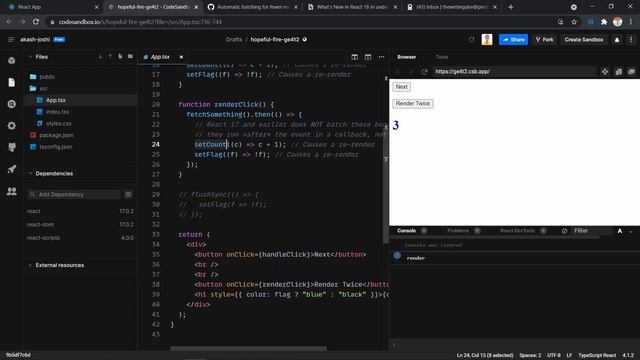
Task: Click the Ln 24, Col 15 position status
Action: tap(484, 355)
